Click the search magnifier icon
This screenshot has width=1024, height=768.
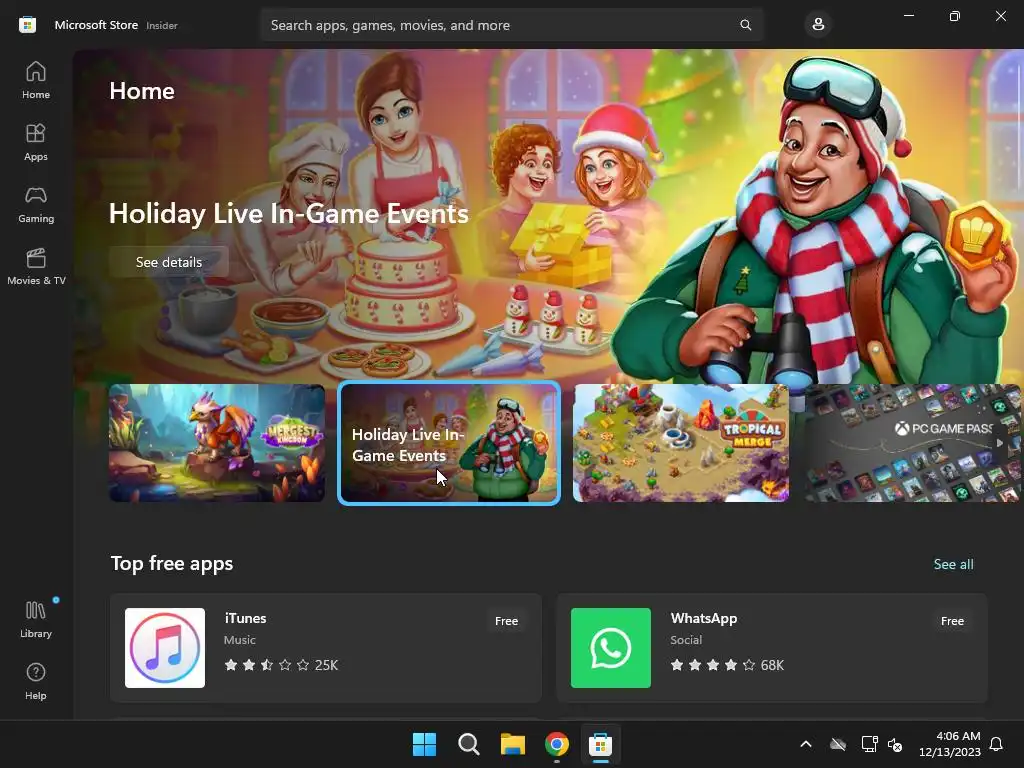click(745, 25)
